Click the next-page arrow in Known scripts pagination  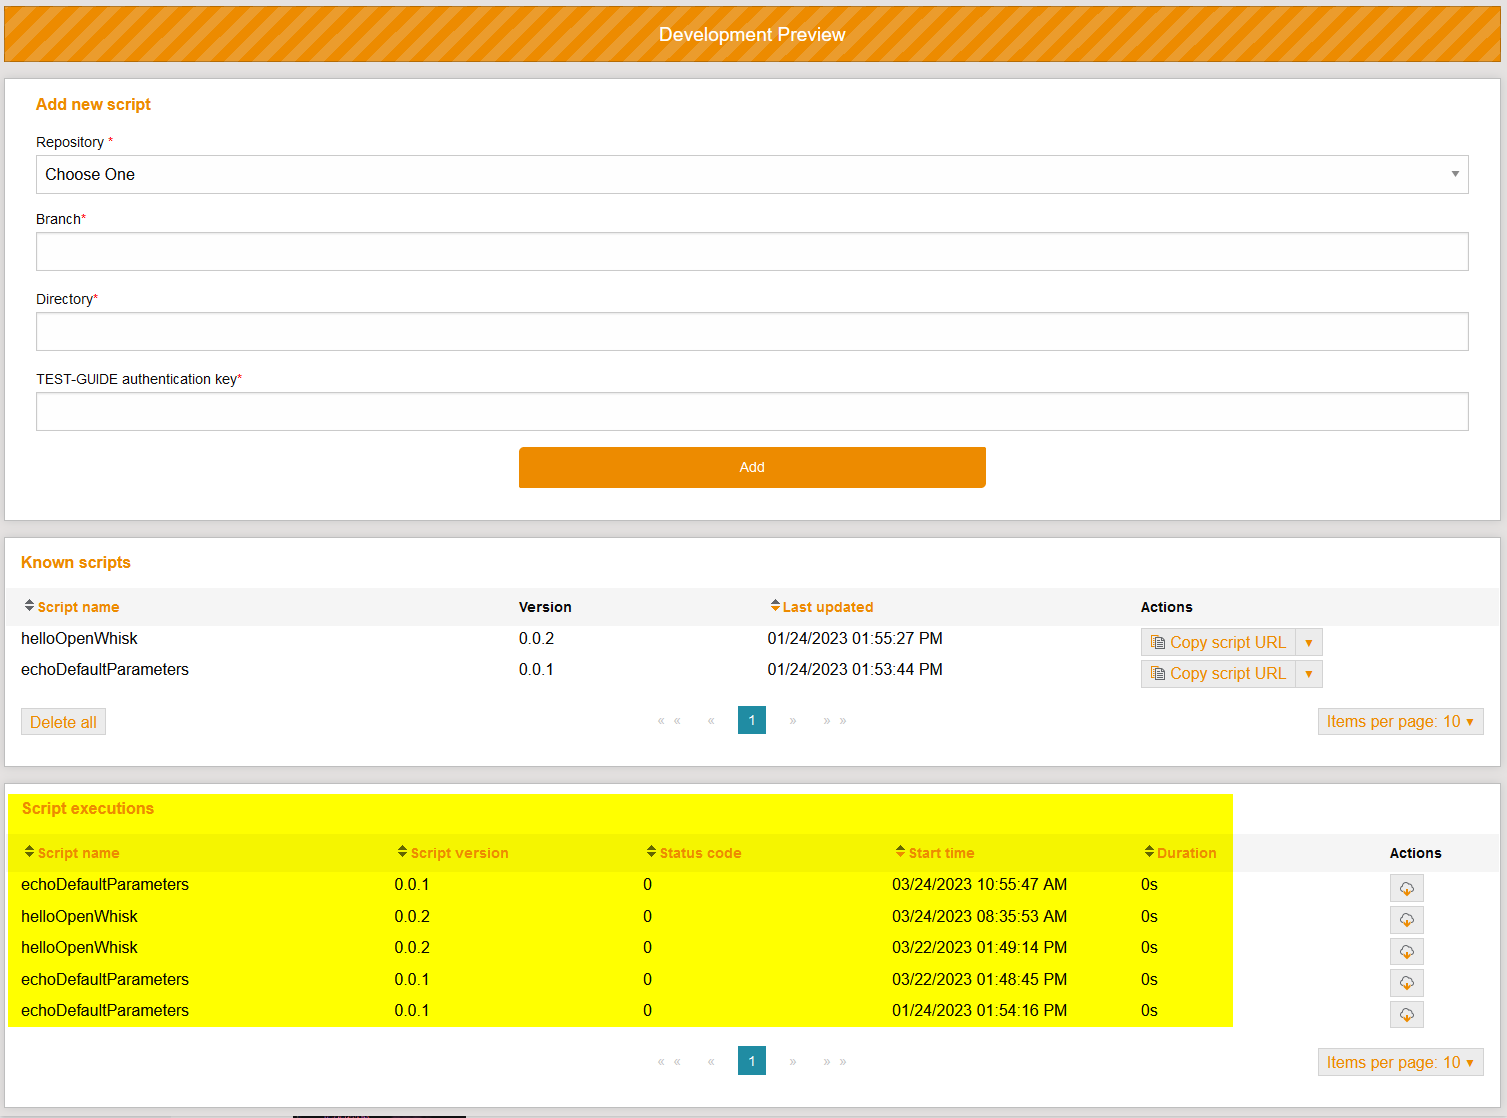coord(793,720)
